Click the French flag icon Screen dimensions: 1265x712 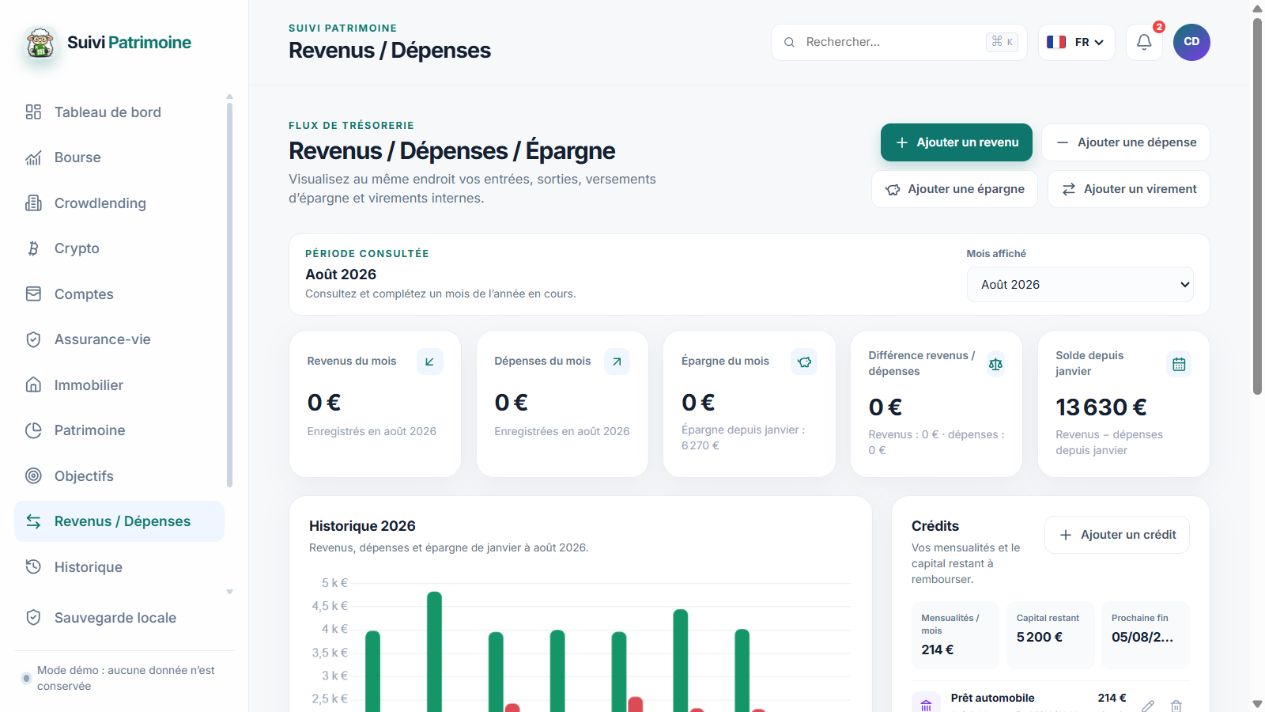tap(1056, 42)
